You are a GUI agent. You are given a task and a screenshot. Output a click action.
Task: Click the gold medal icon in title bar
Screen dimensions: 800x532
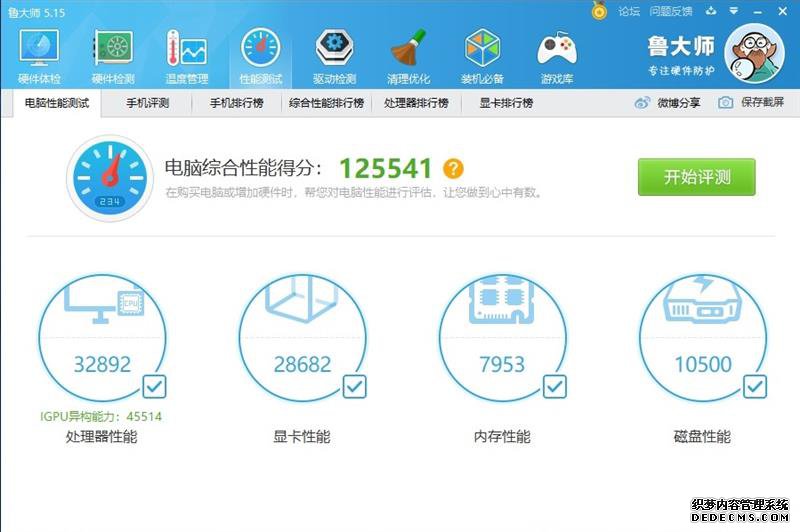(599, 10)
